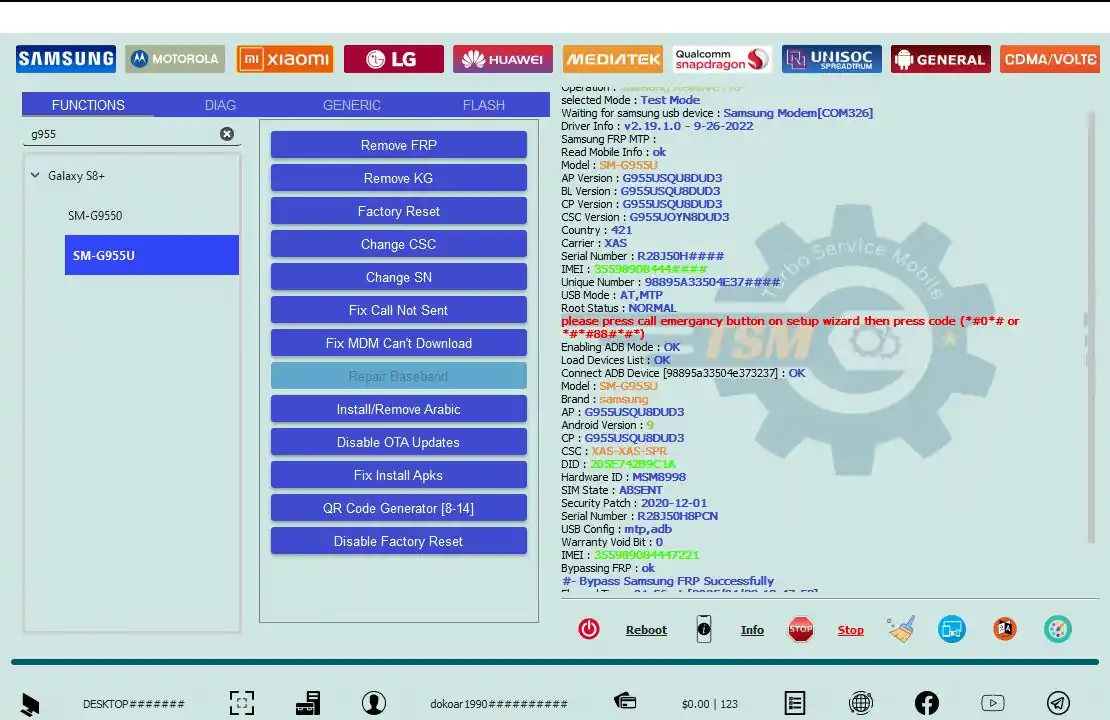Open the Android General section
The width and height of the screenshot is (1110, 720).
tap(941, 59)
